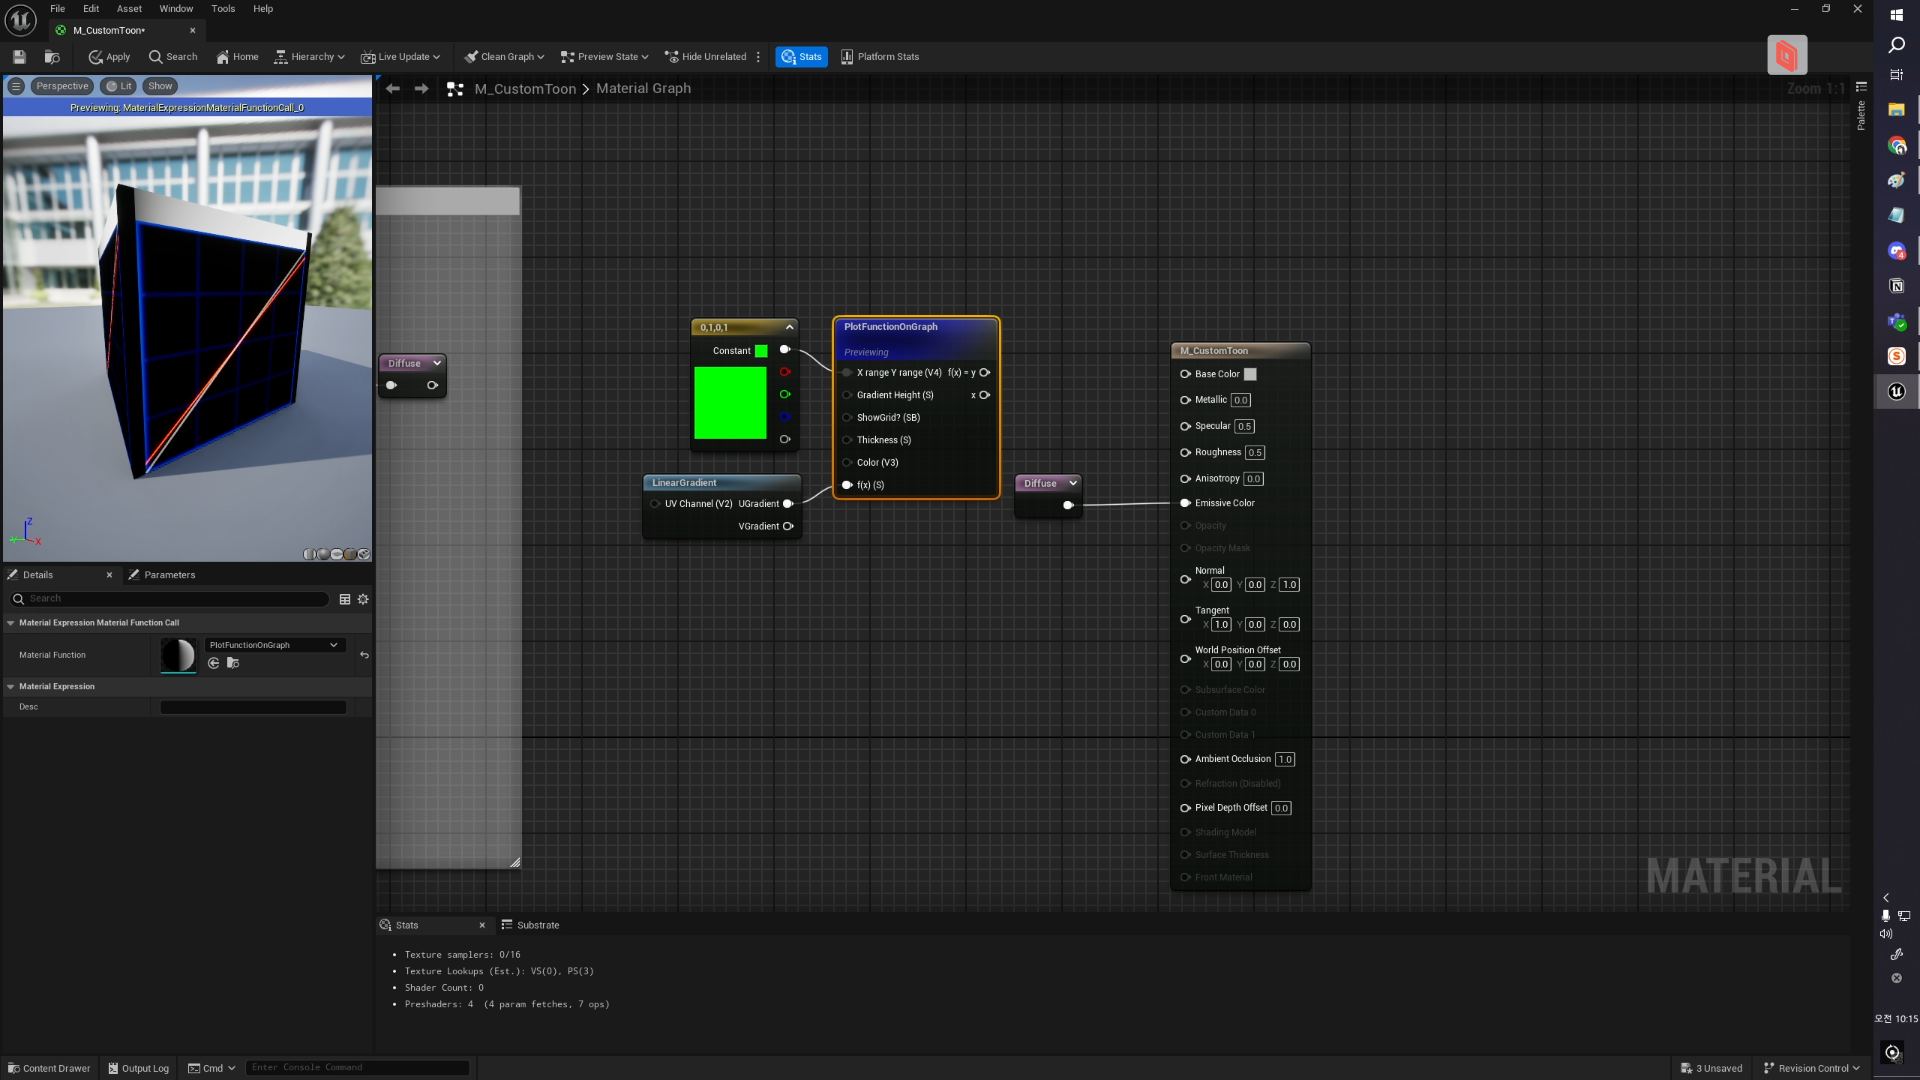
Task: Click the Save asset icon
Action: [x=19, y=57]
